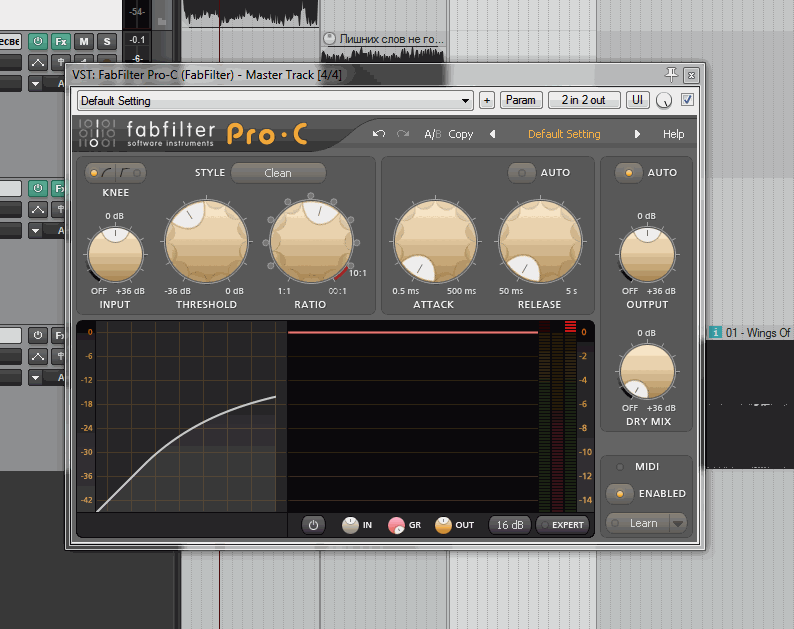
Task: Close the FabFilter Pro-C window
Action: point(691,75)
